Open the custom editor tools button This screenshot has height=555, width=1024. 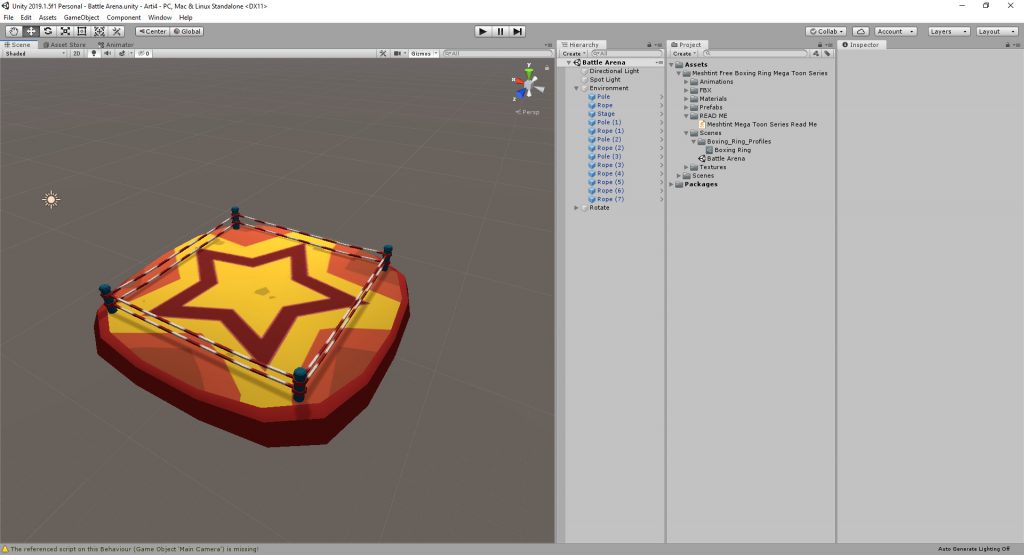coord(116,31)
